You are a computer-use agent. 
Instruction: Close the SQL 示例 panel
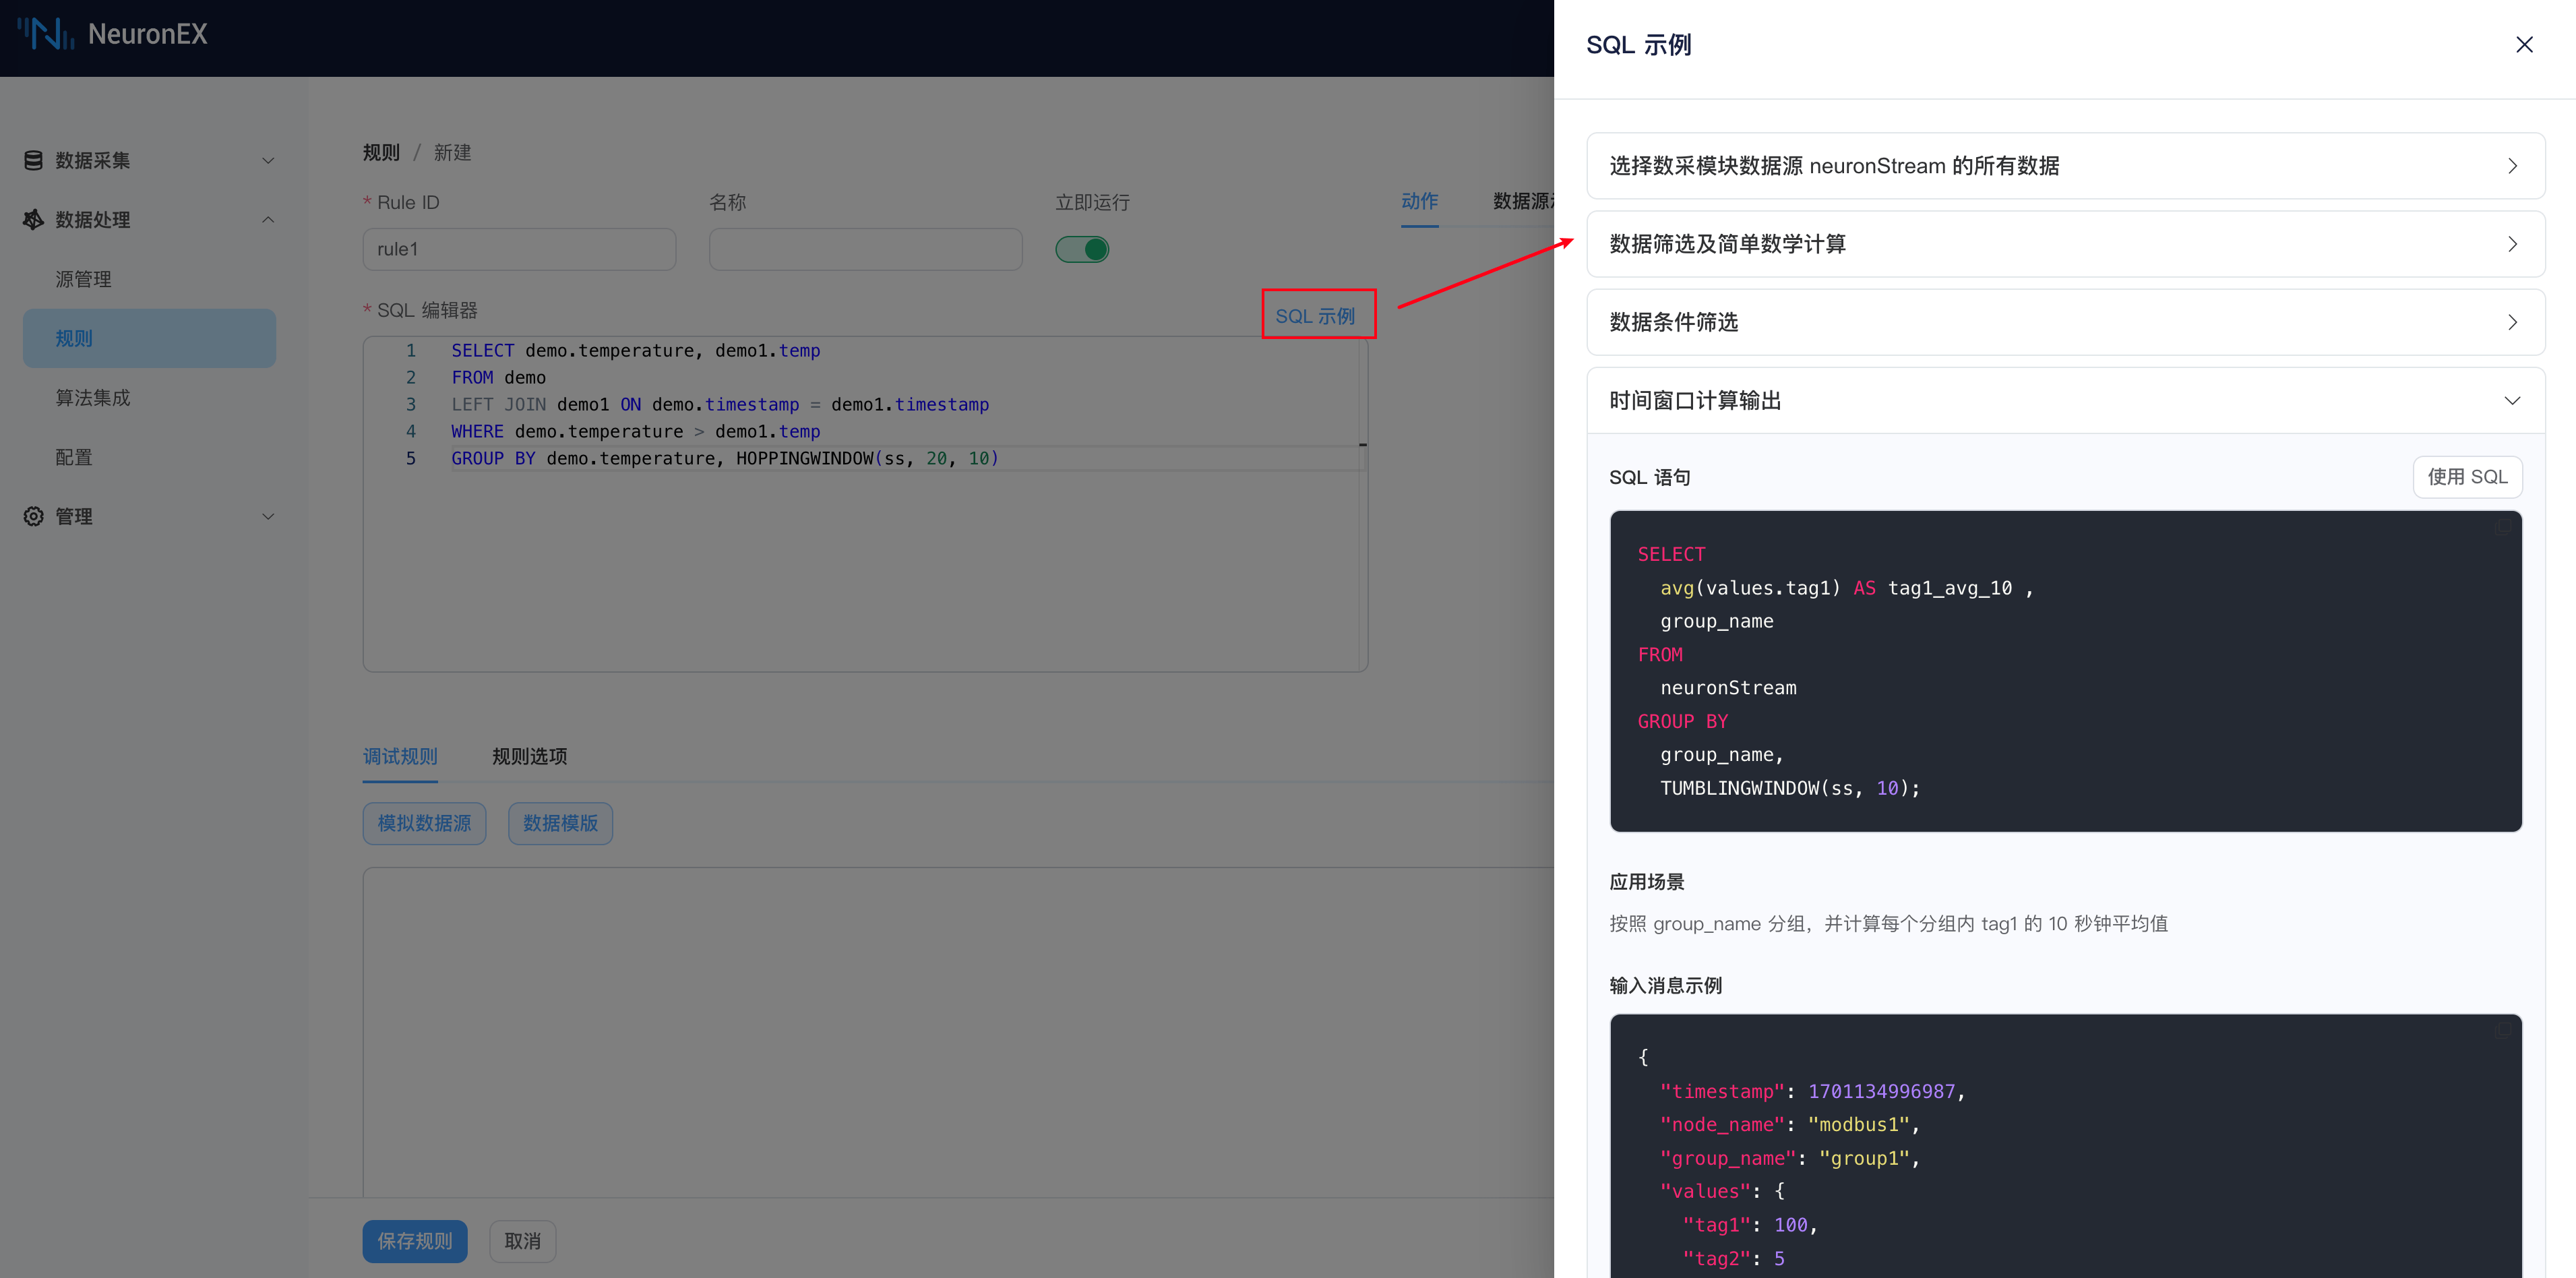(x=2524, y=44)
